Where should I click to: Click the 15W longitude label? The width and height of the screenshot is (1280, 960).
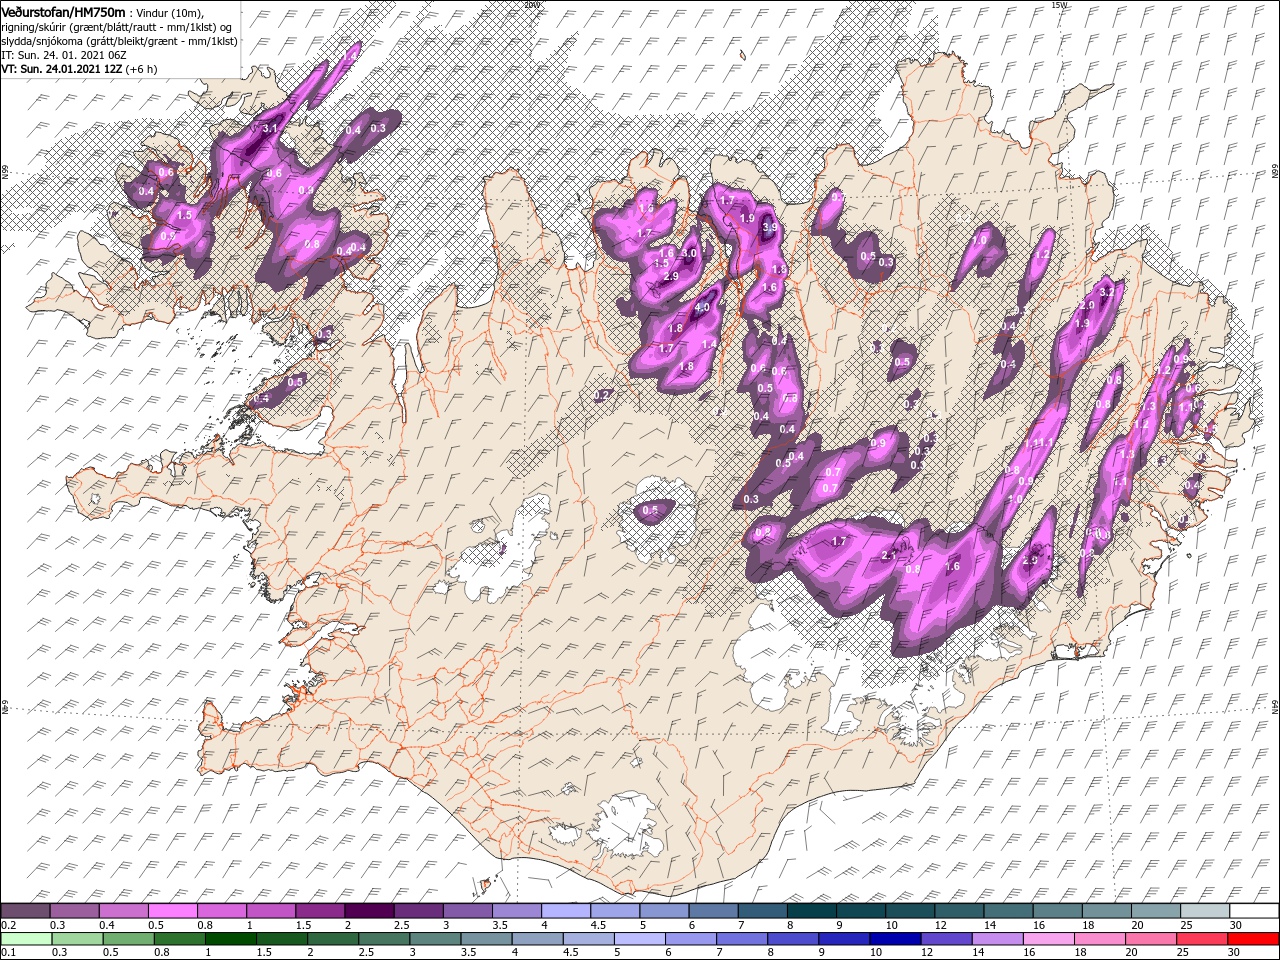click(1059, 4)
